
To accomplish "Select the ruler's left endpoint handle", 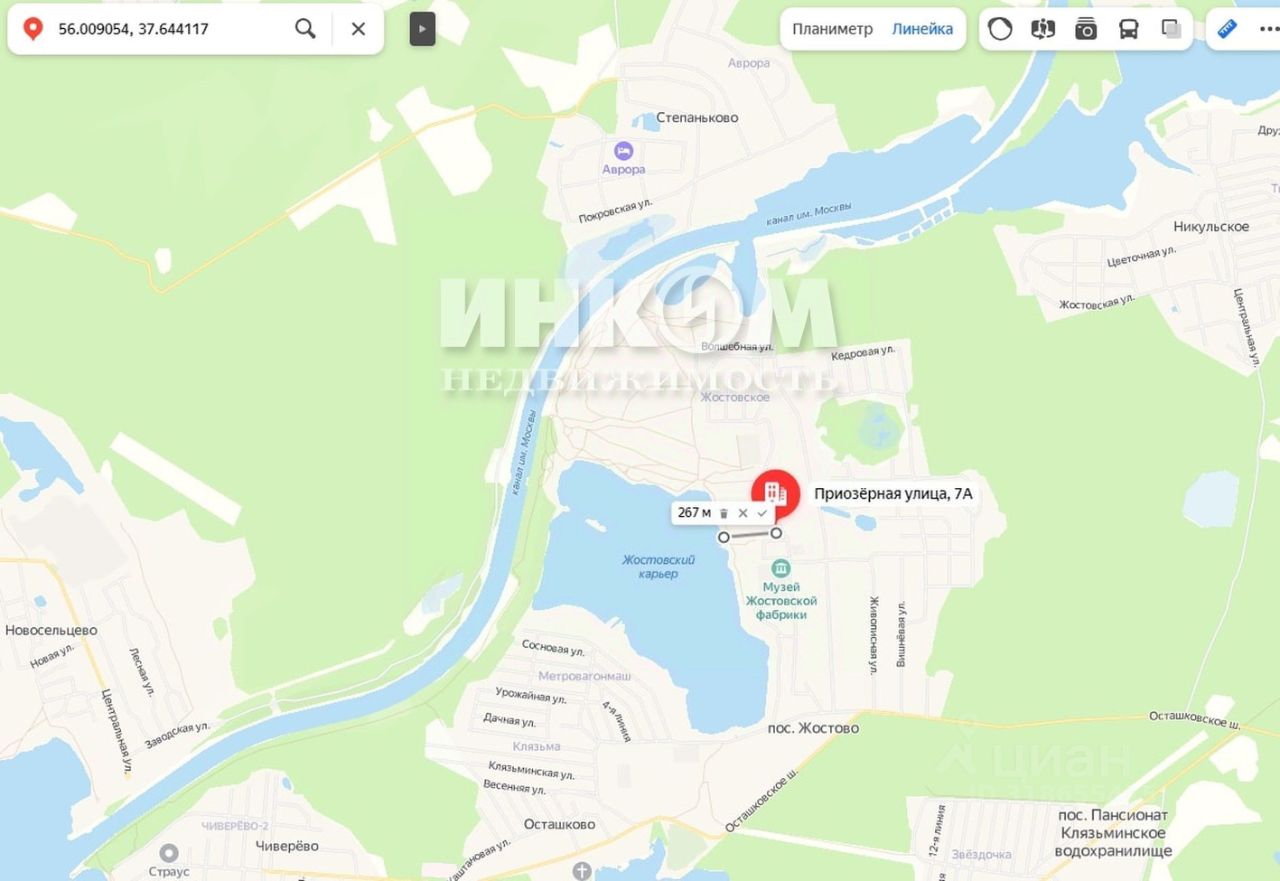I will click(x=724, y=538).
